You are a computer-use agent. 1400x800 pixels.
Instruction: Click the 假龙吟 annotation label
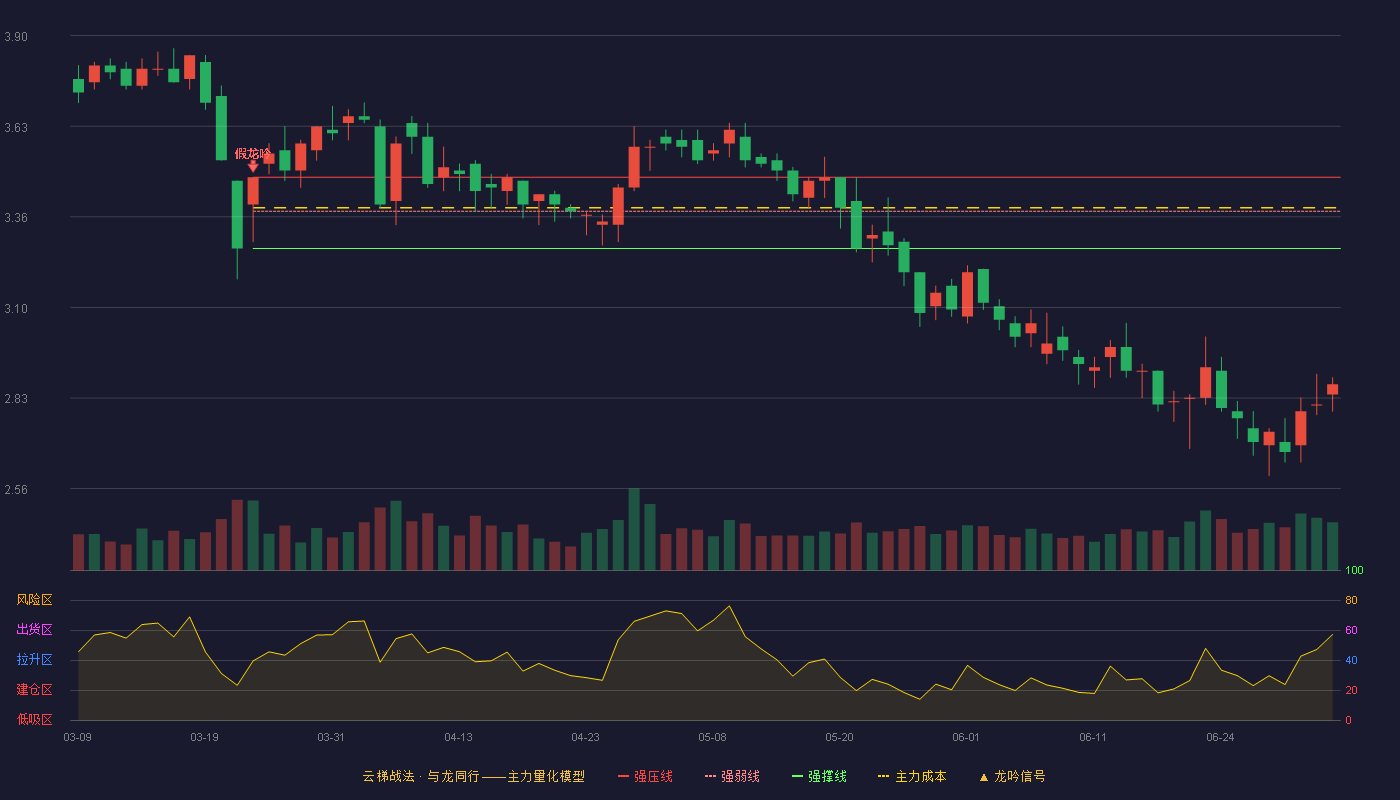(253, 153)
